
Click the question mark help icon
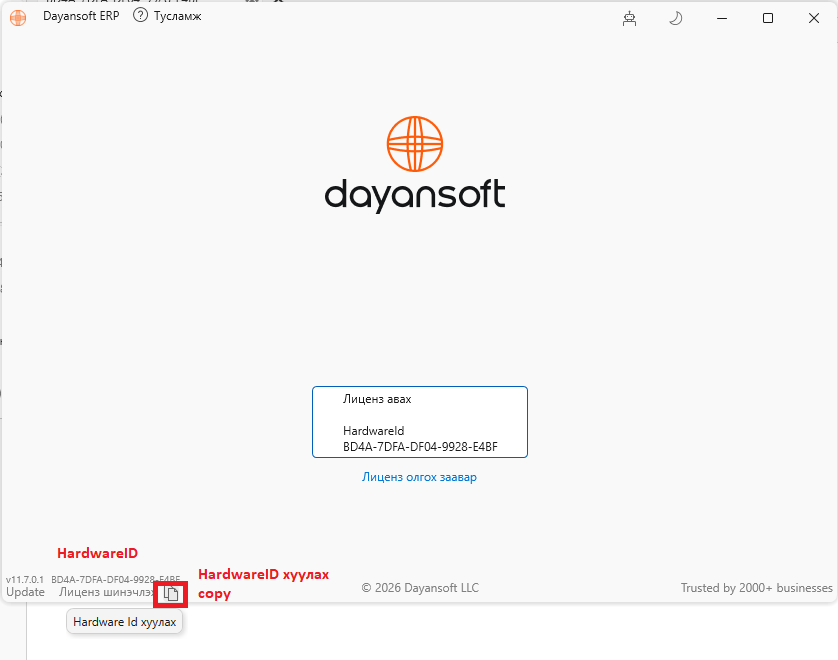click(140, 15)
